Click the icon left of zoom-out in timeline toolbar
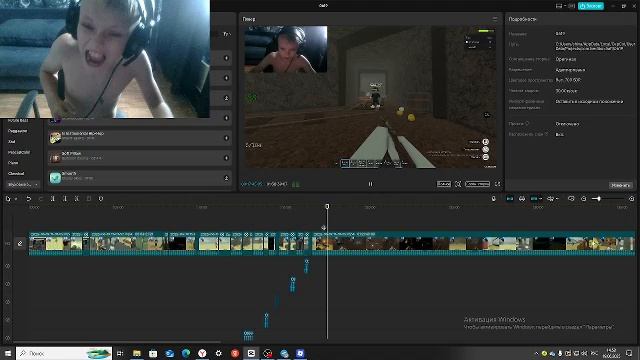640x360 pixels. click(x=571, y=199)
